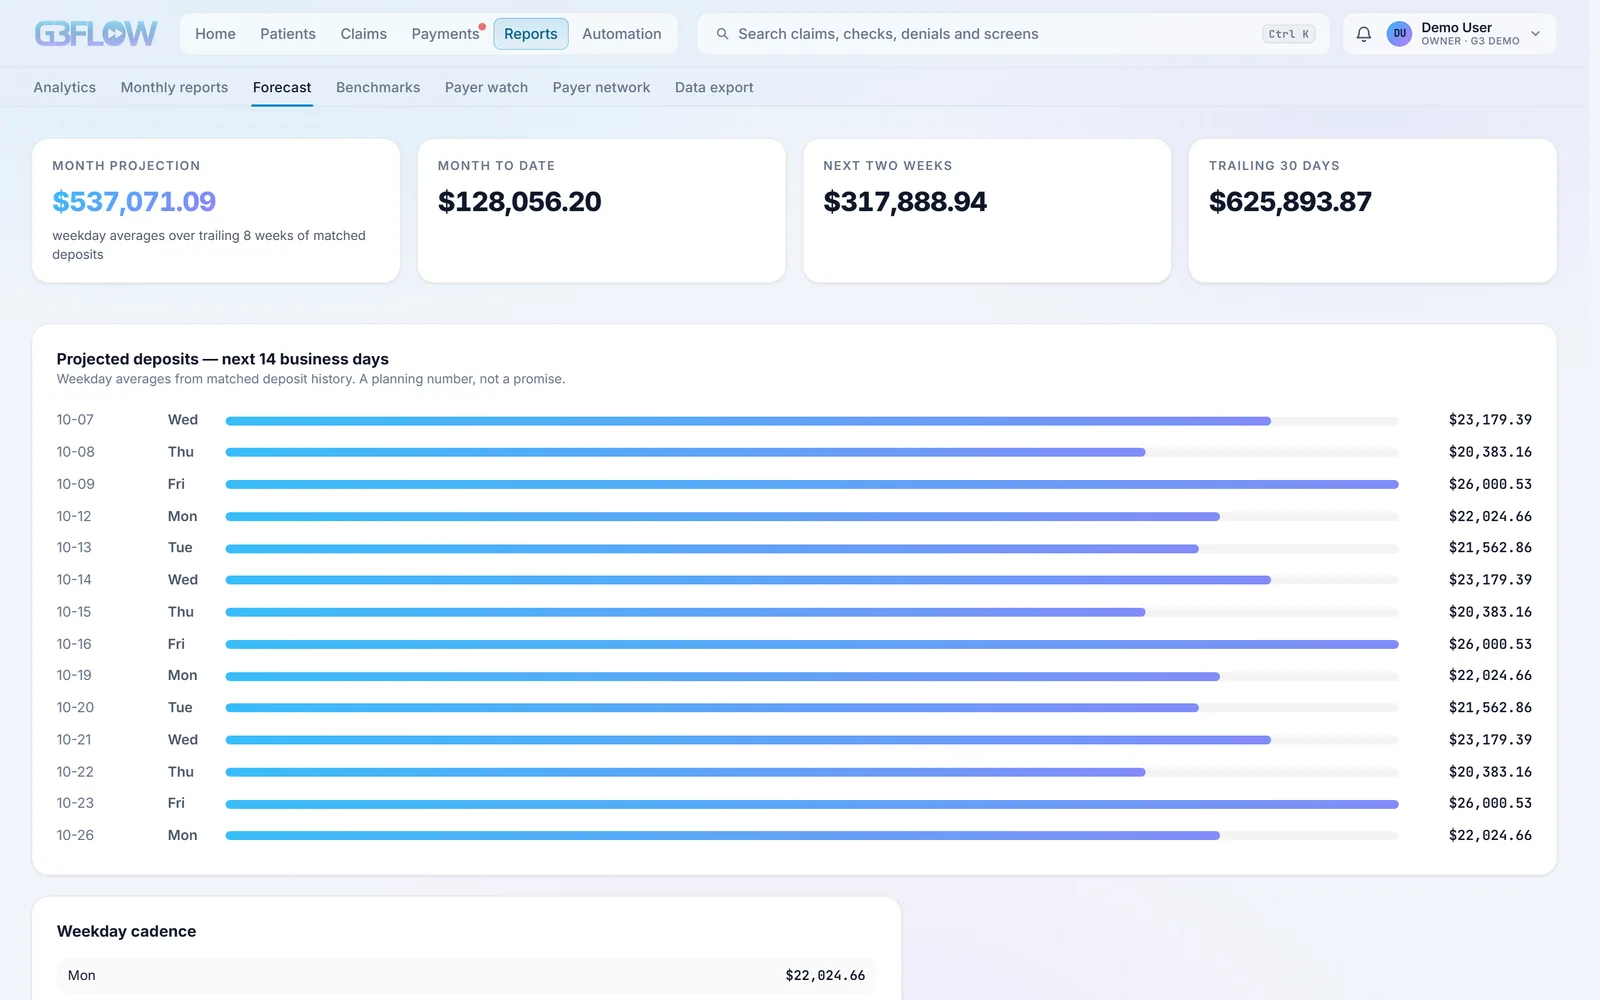Viewport: 1600px width, 1000px height.
Task: Click the 10-07 date label
Action: pos(75,420)
